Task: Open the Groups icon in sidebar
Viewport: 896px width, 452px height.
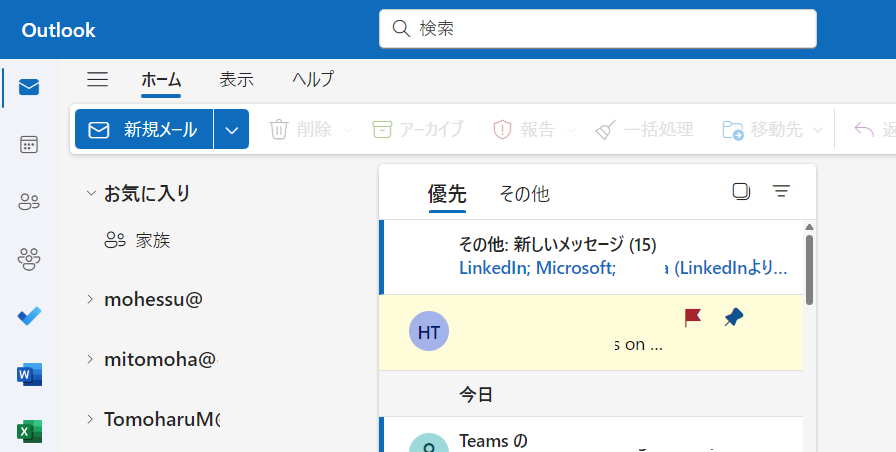Action: pyautogui.click(x=29, y=259)
